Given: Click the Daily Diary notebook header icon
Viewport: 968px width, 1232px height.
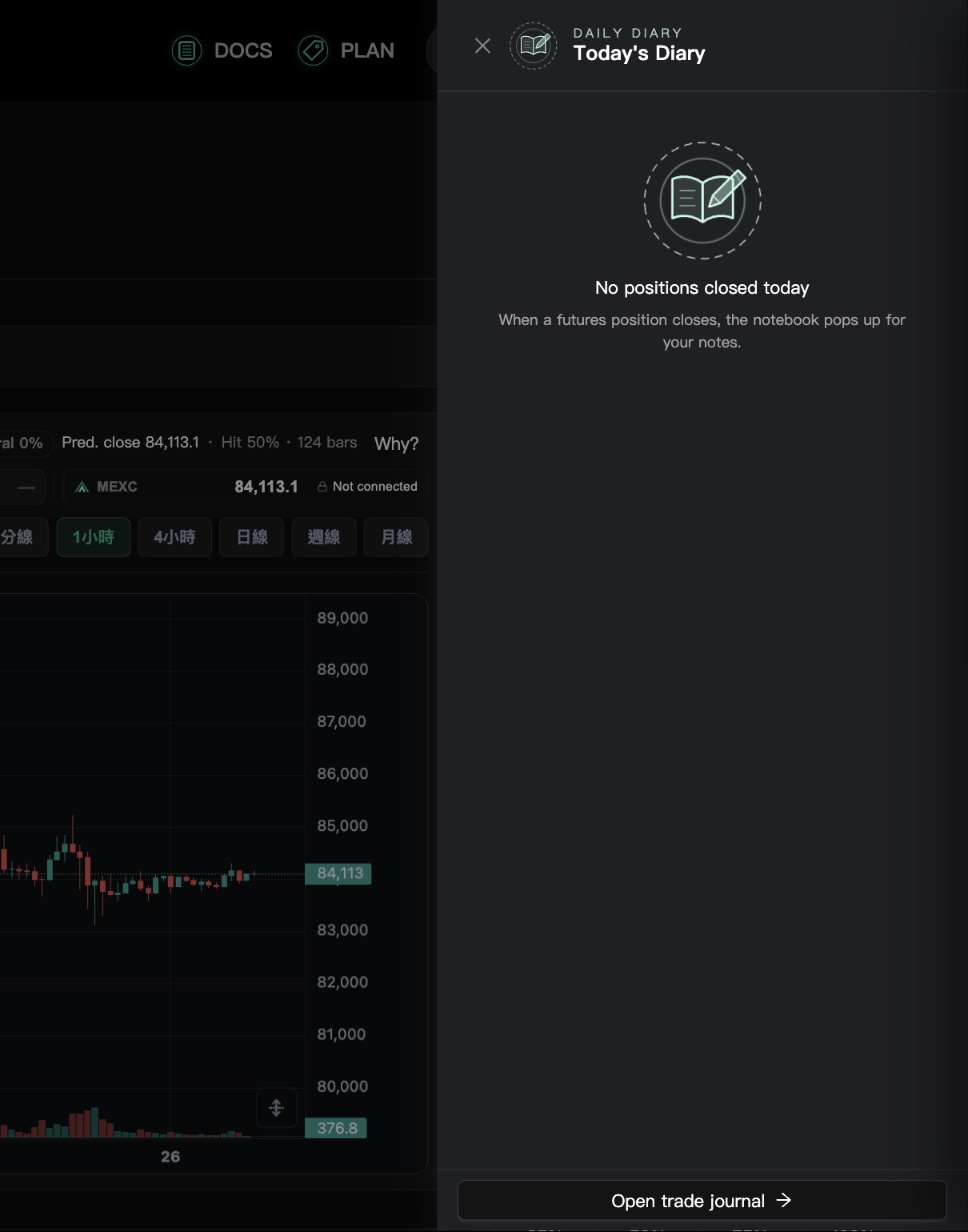Looking at the screenshot, I should [534, 46].
